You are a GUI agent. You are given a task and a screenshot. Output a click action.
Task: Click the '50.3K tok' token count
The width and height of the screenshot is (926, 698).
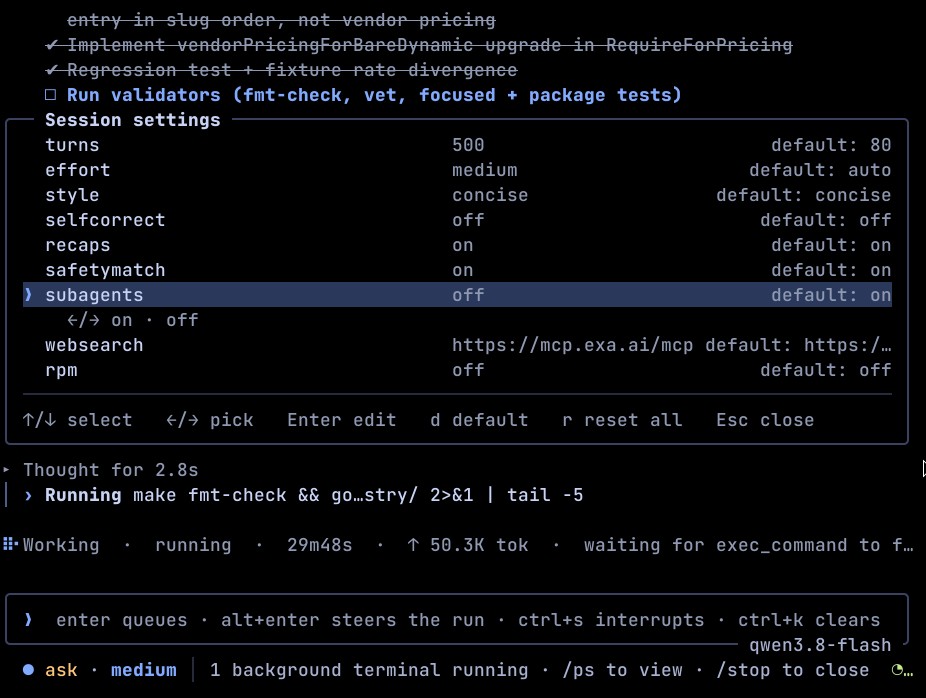coord(479,544)
